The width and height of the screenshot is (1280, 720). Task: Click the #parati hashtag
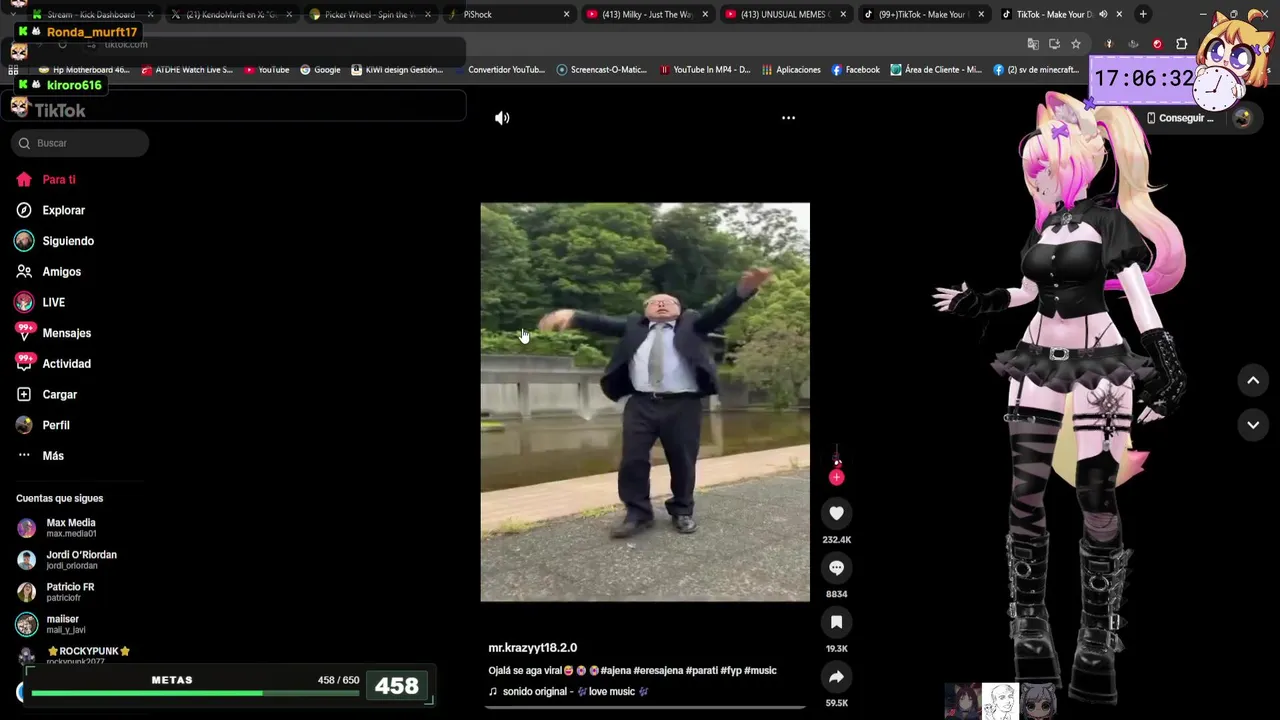click(x=702, y=671)
